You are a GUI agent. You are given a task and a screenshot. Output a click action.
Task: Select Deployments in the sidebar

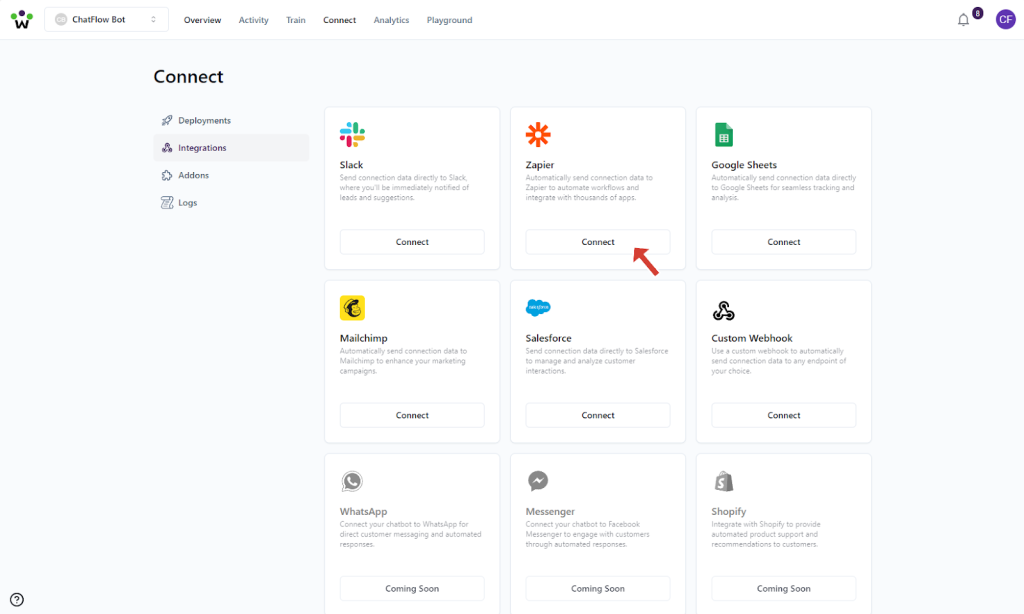204,121
